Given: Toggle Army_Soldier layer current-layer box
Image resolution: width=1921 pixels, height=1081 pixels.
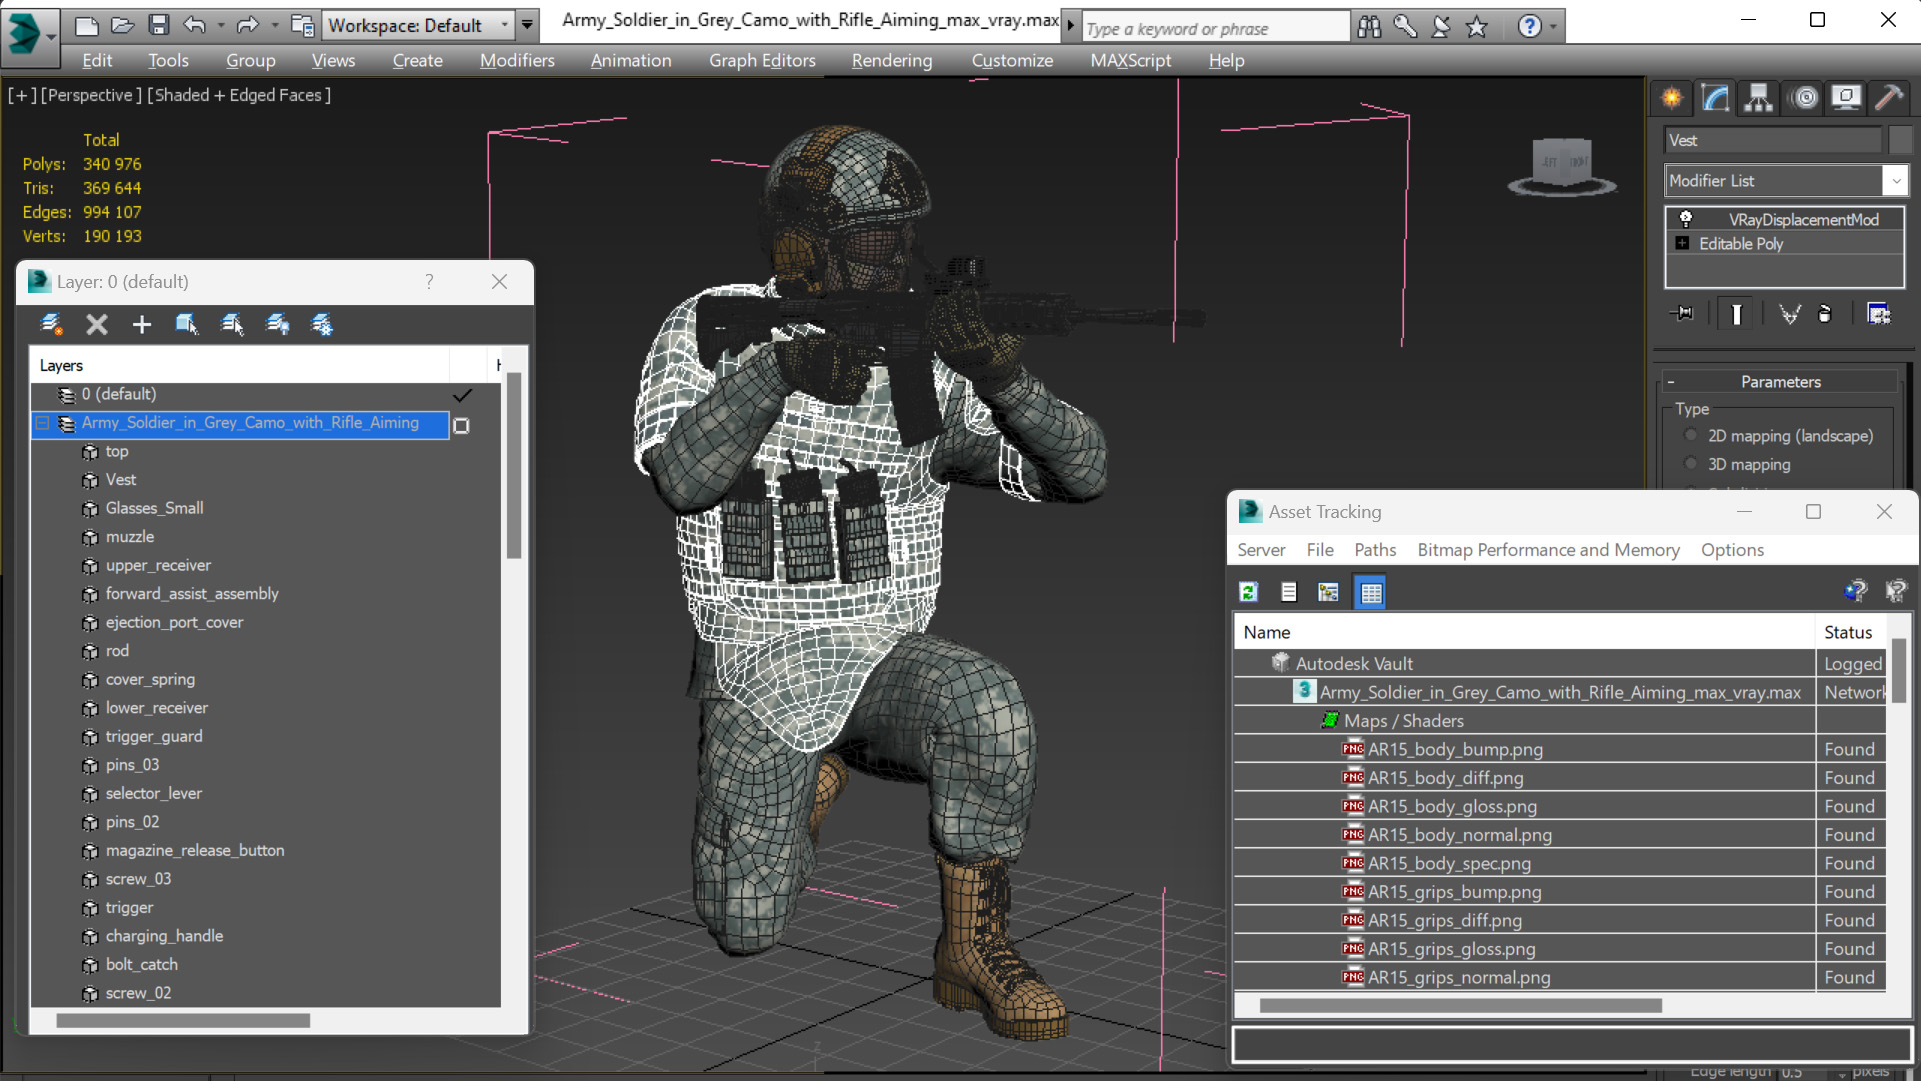Looking at the screenshot, I should [461, 425].
